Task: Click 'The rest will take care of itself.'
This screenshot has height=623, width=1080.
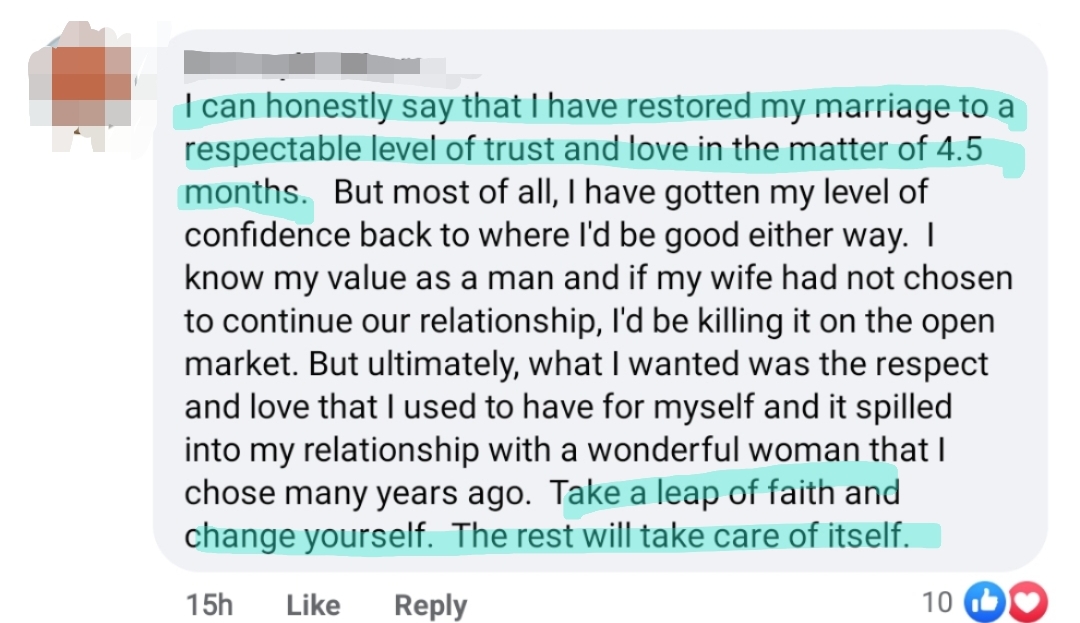Action: [680, 536]
